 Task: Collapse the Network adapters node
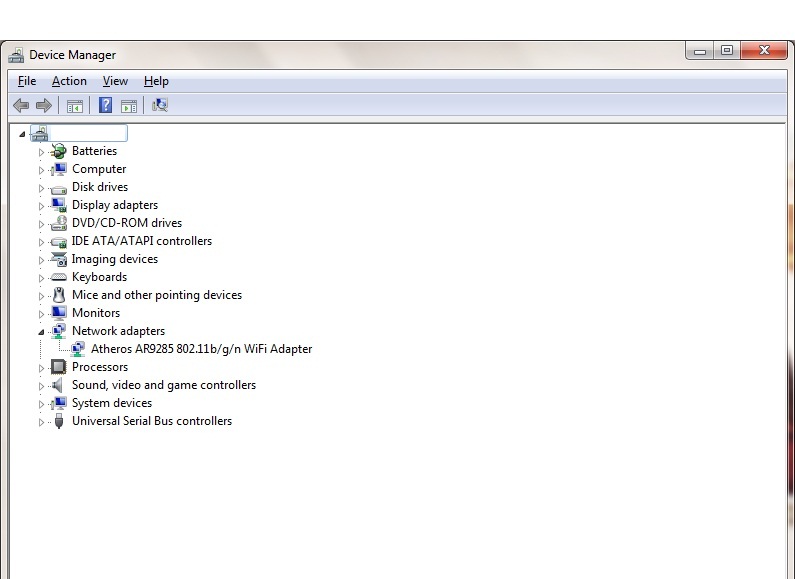pos(42,332)
